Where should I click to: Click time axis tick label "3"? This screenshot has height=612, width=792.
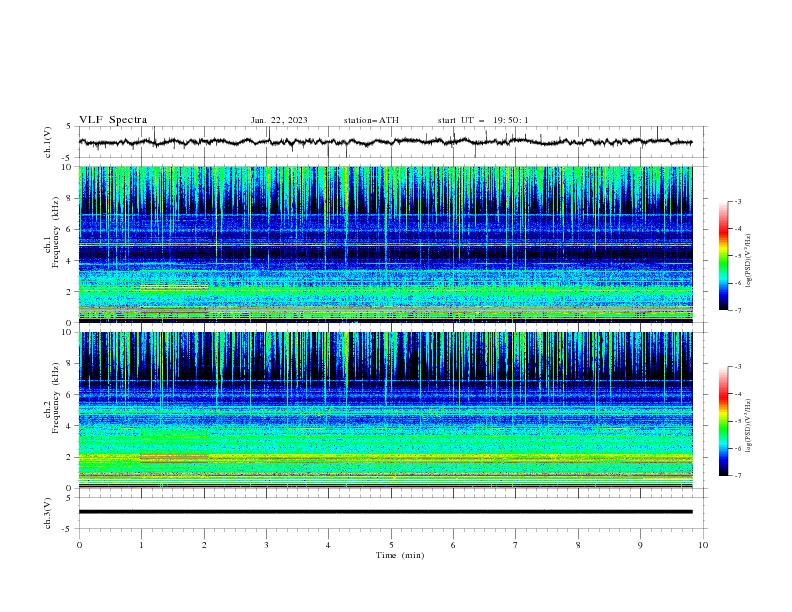[x=266, y=545]
